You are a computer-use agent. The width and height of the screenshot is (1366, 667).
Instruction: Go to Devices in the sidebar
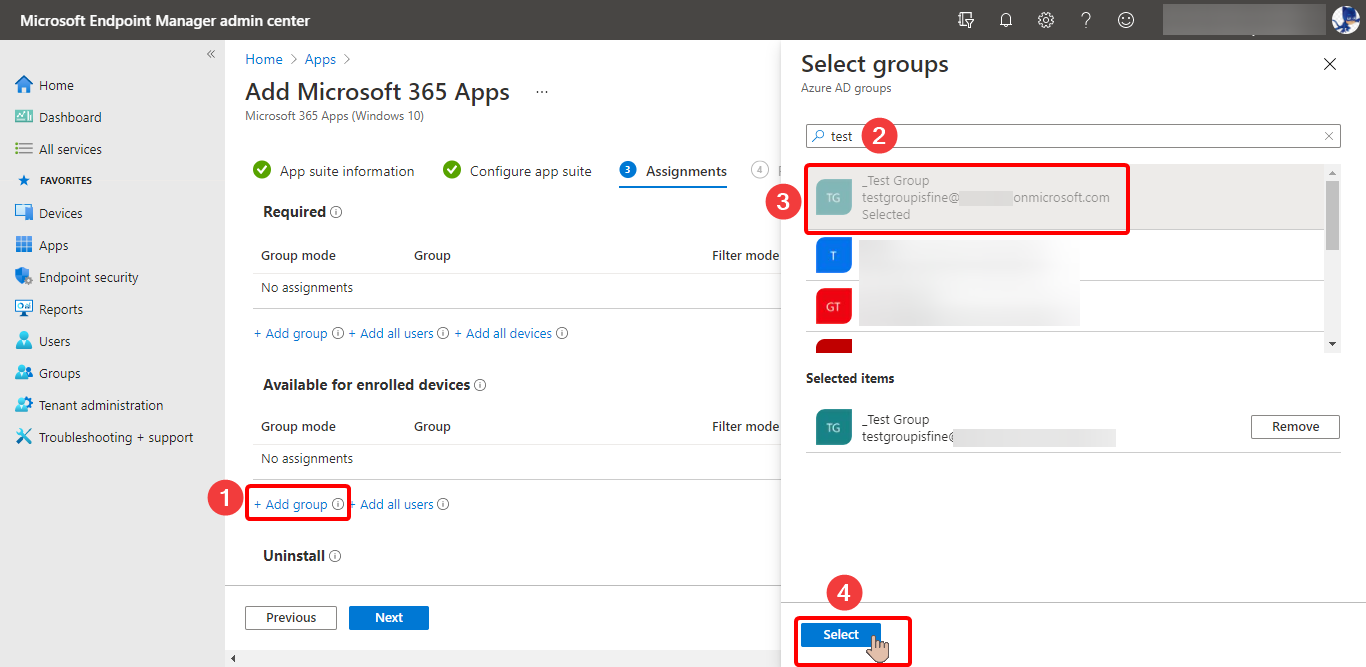pos(60,213)
